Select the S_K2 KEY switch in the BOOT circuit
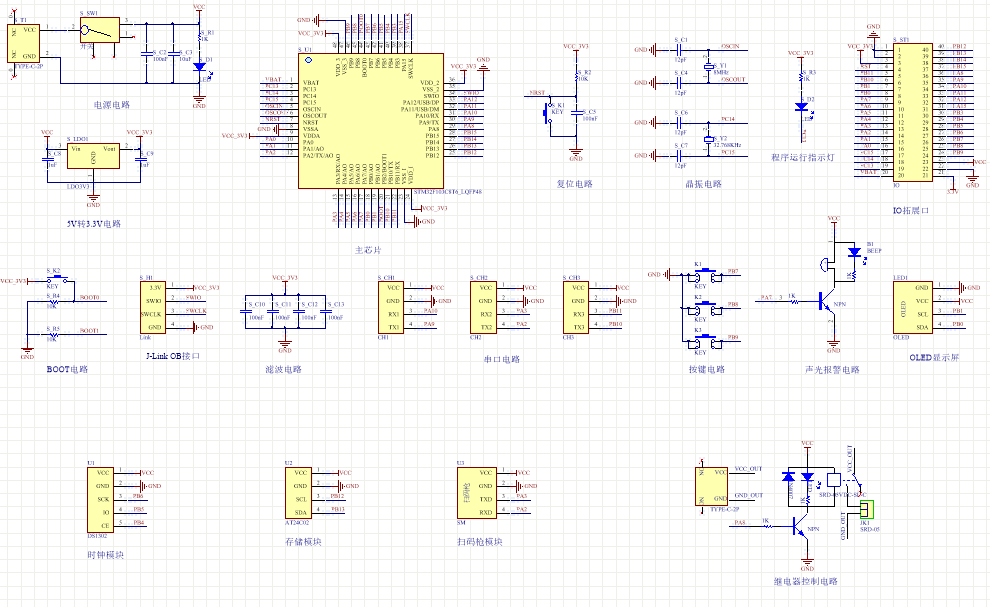 [57, 278]
